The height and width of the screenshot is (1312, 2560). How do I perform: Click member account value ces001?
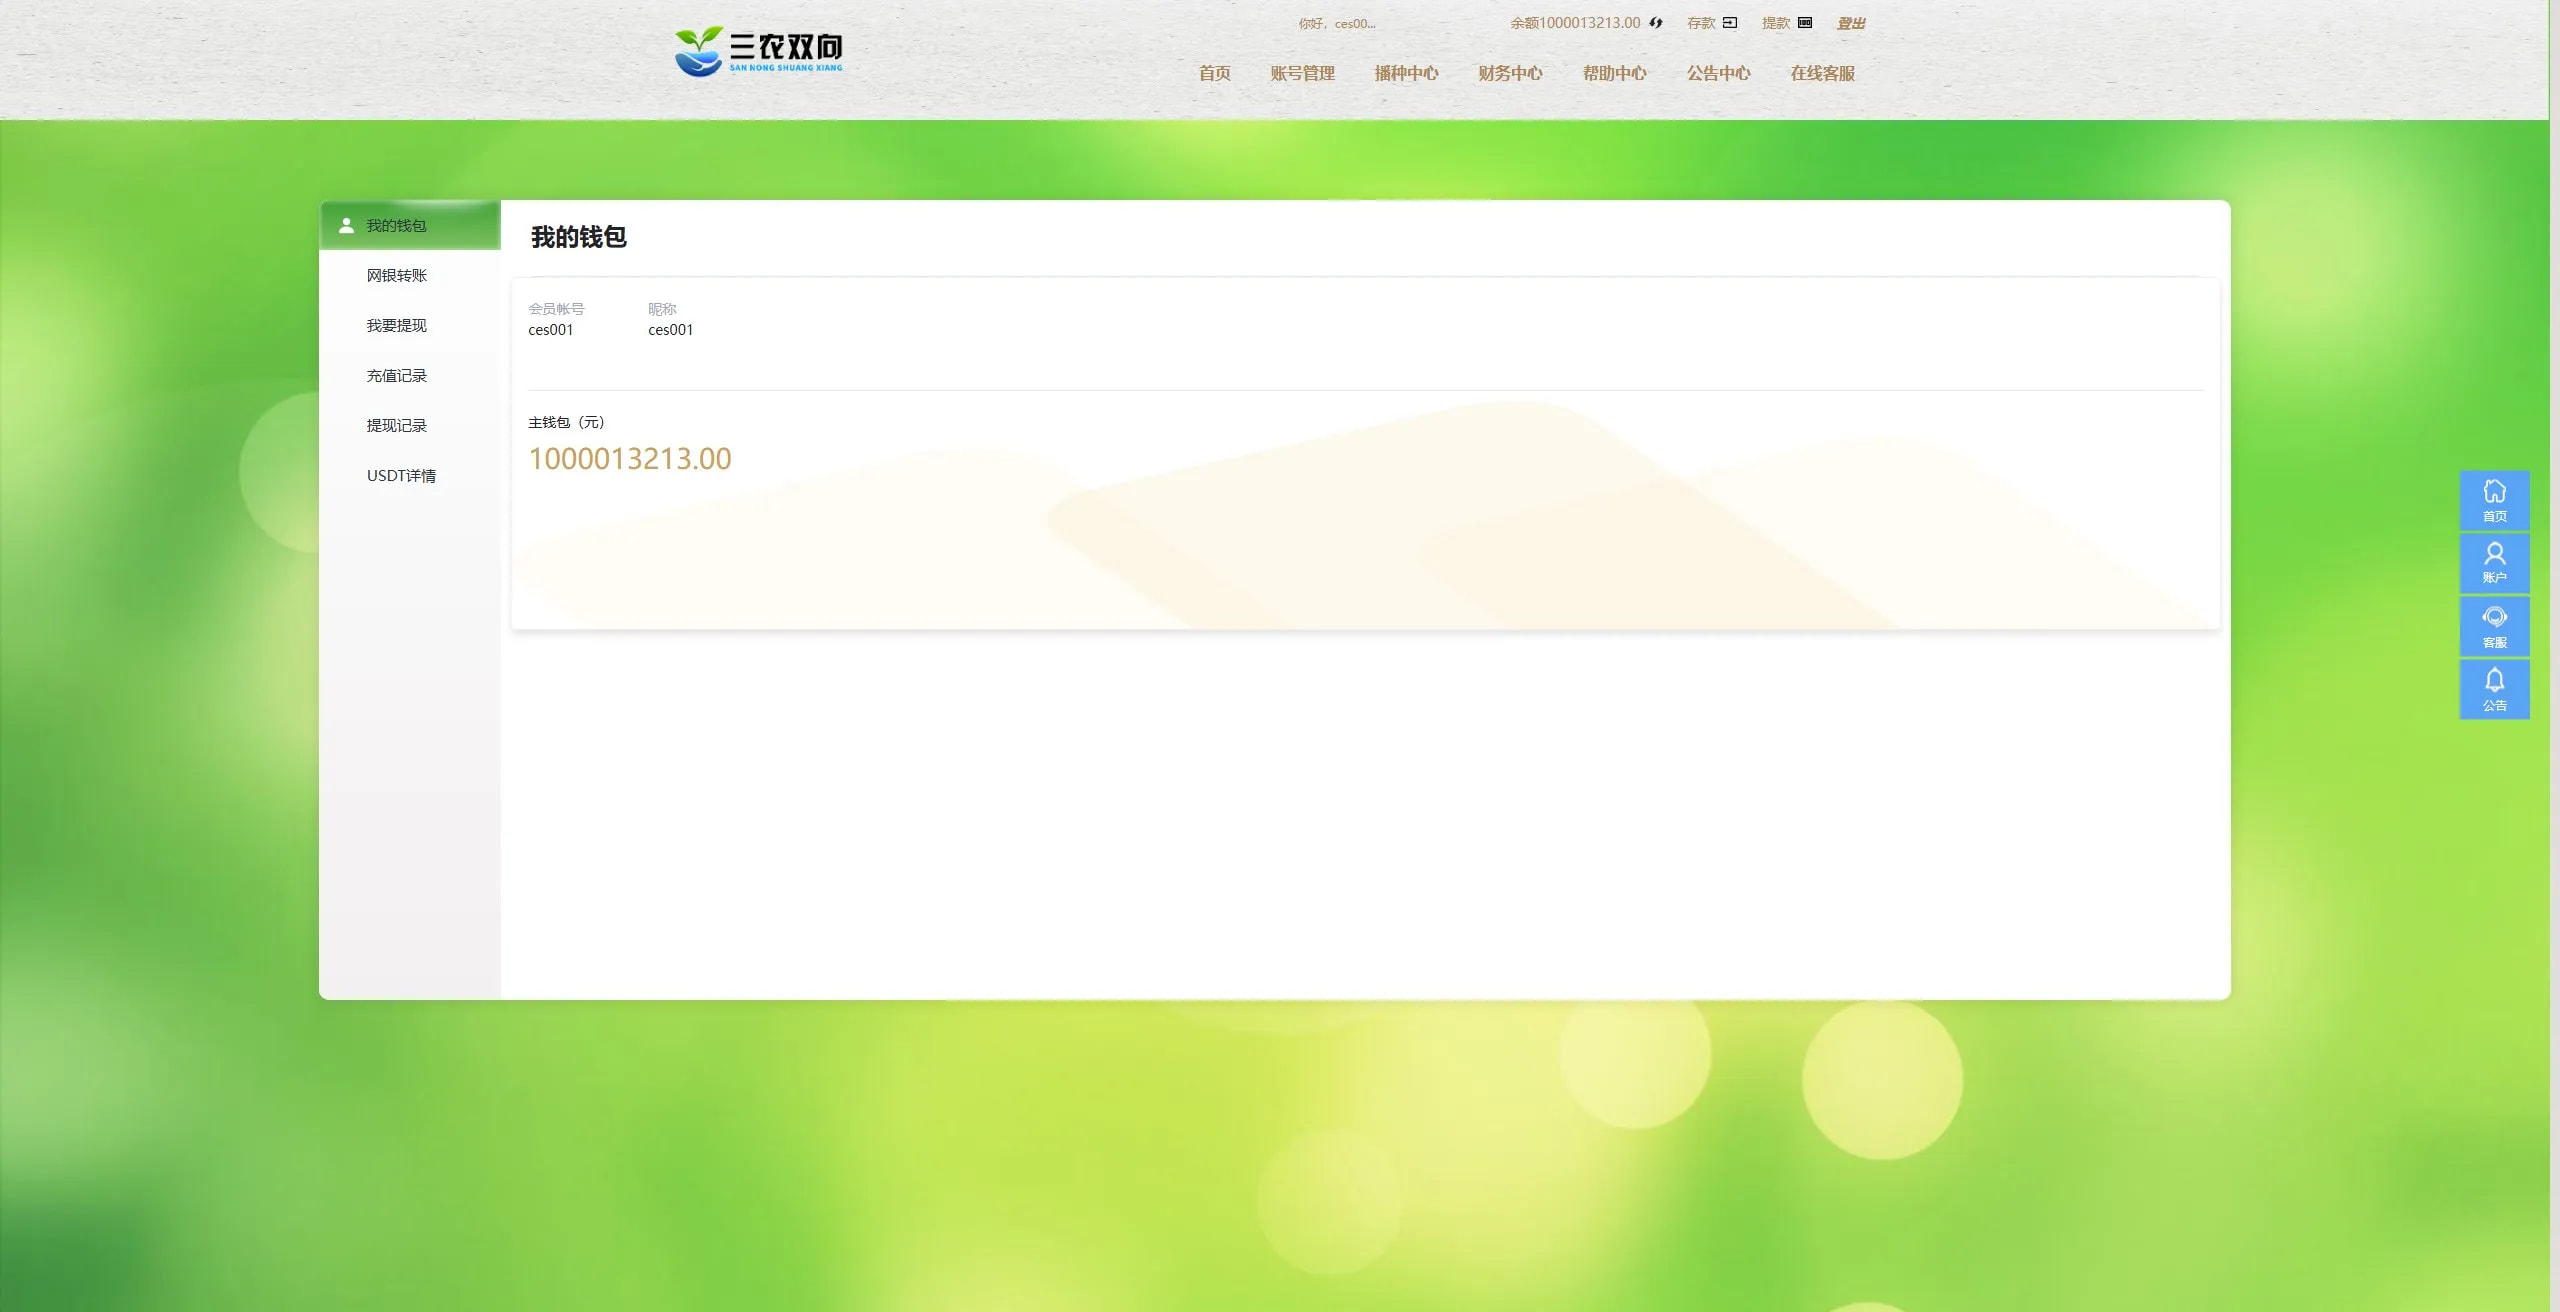[x=551, y=330]
